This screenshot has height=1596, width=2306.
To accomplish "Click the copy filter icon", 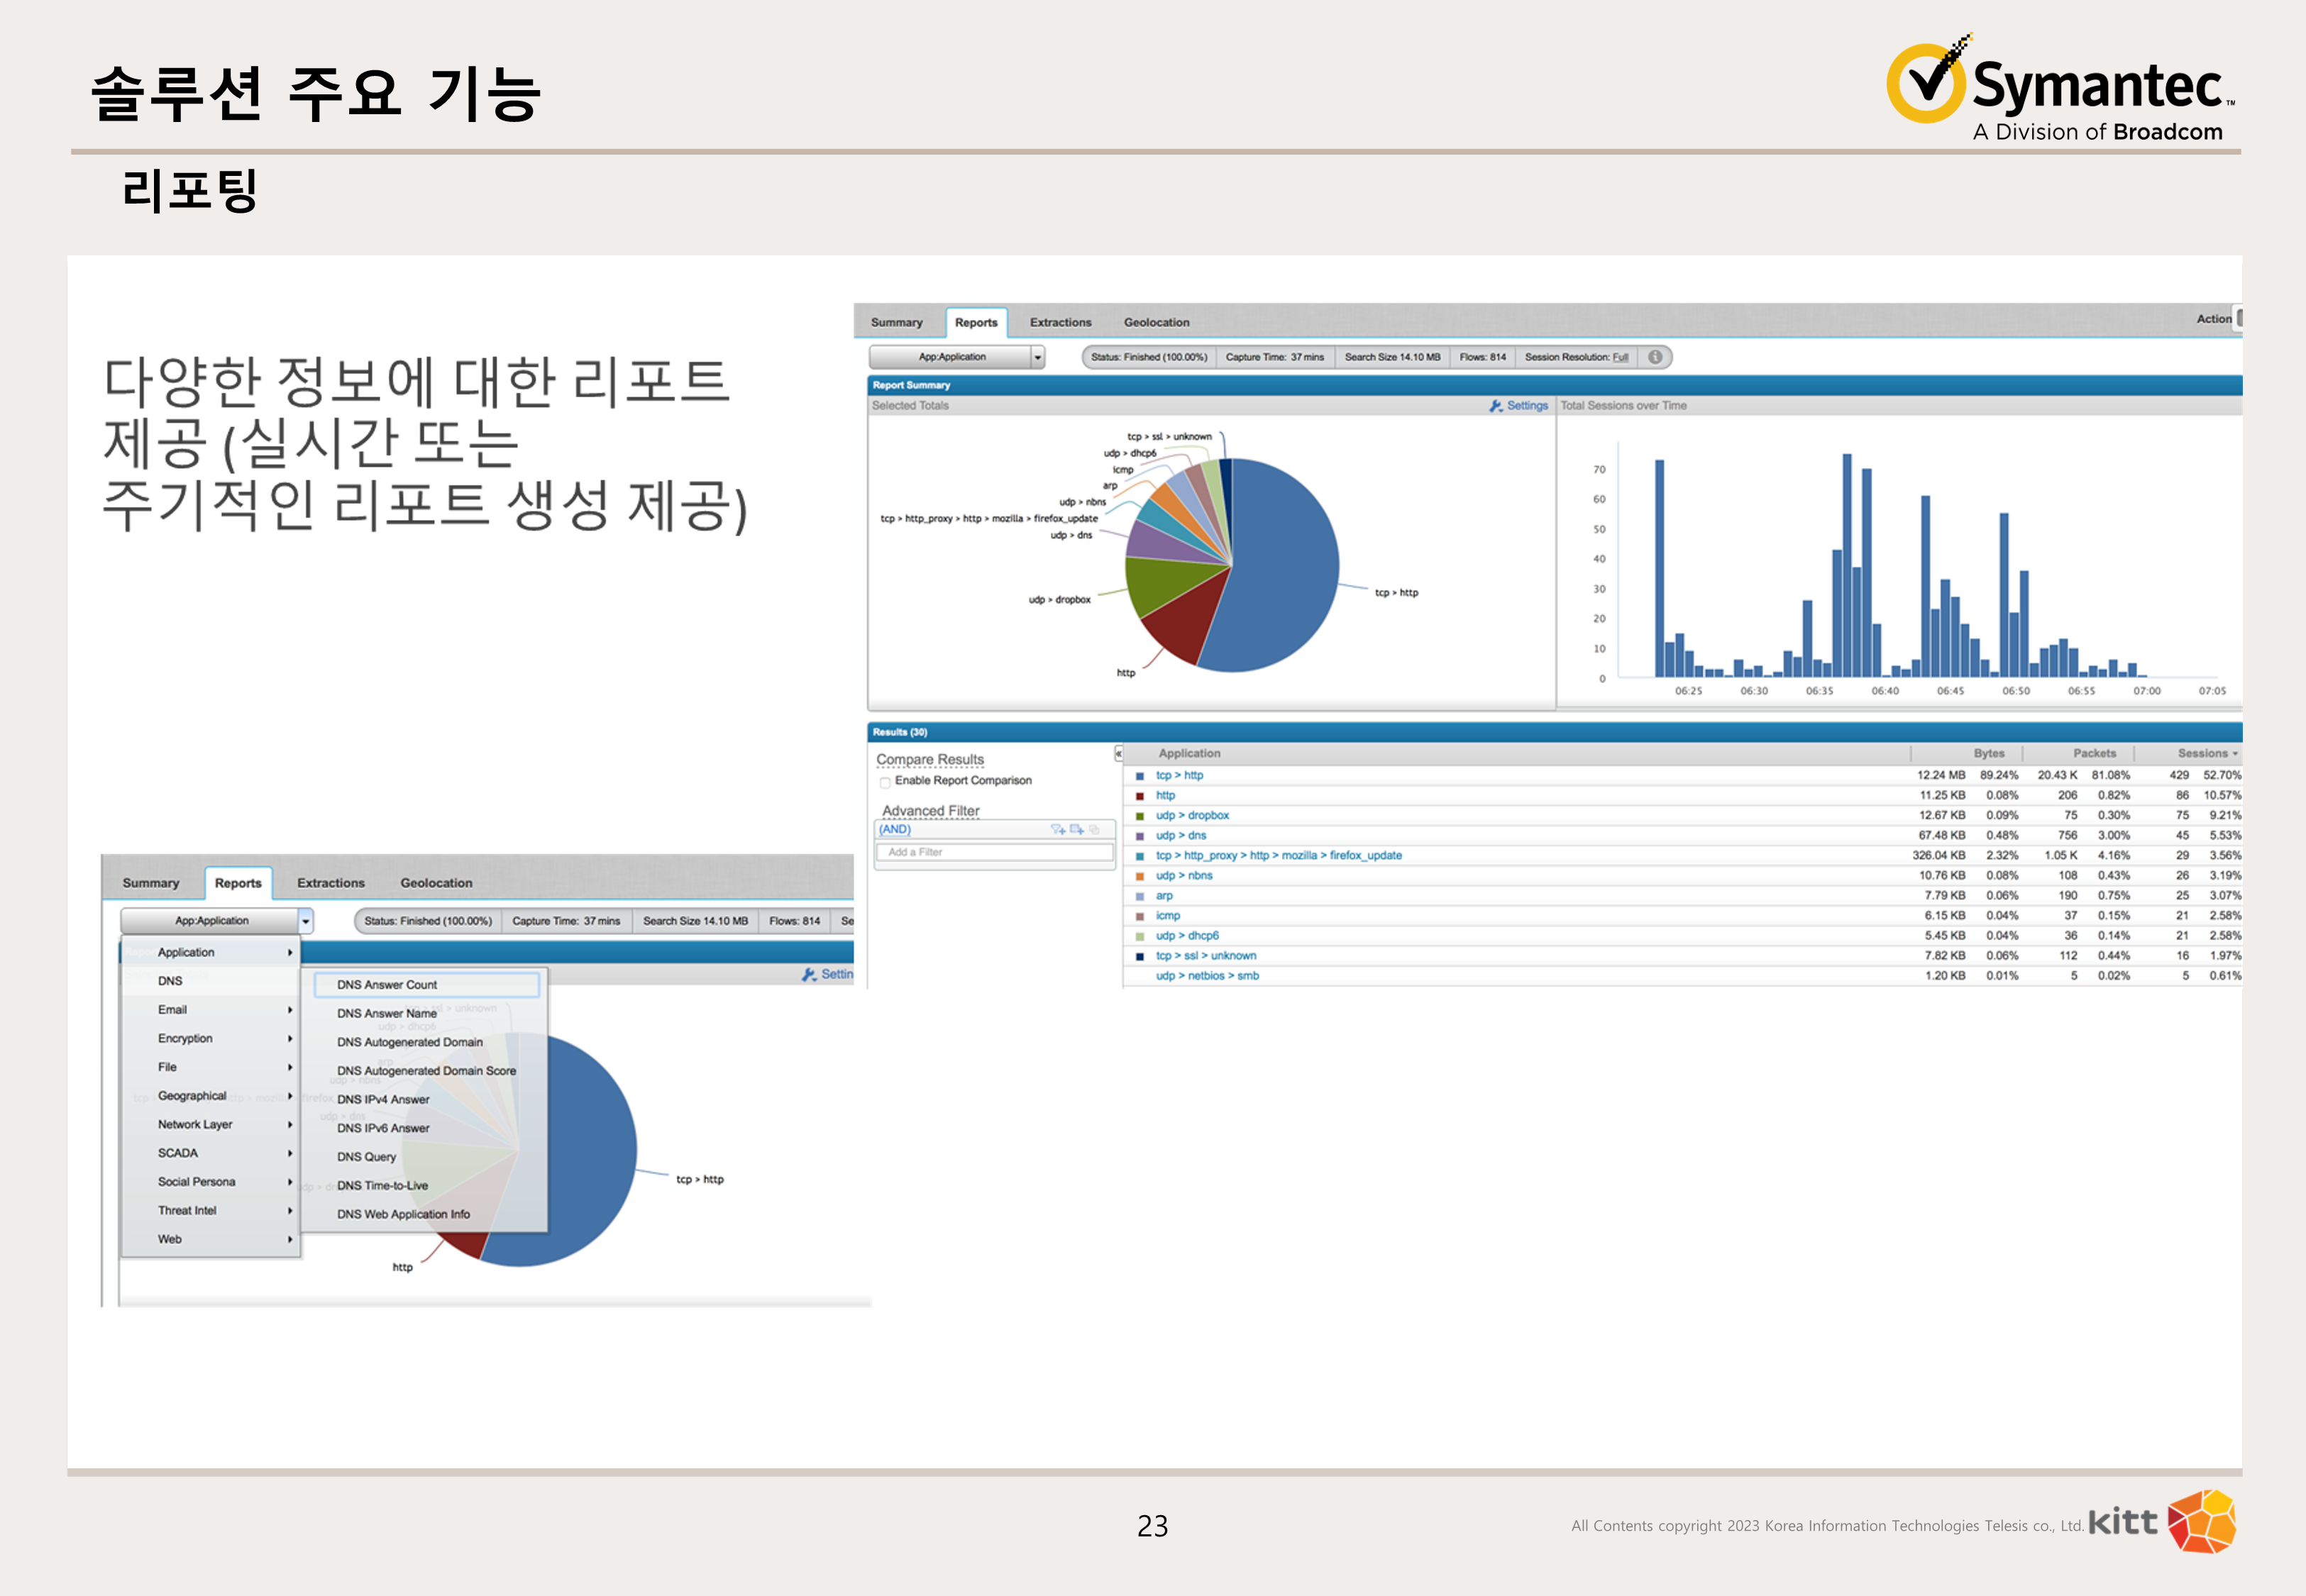I will (1095, 829).
